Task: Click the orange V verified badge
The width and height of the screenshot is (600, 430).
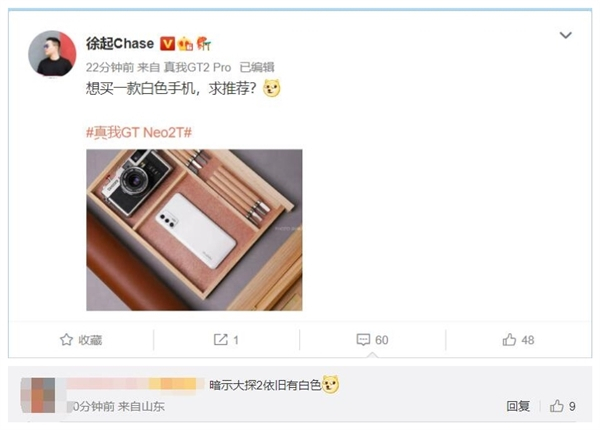Action: pyautogui.click(x=167, y=44)
